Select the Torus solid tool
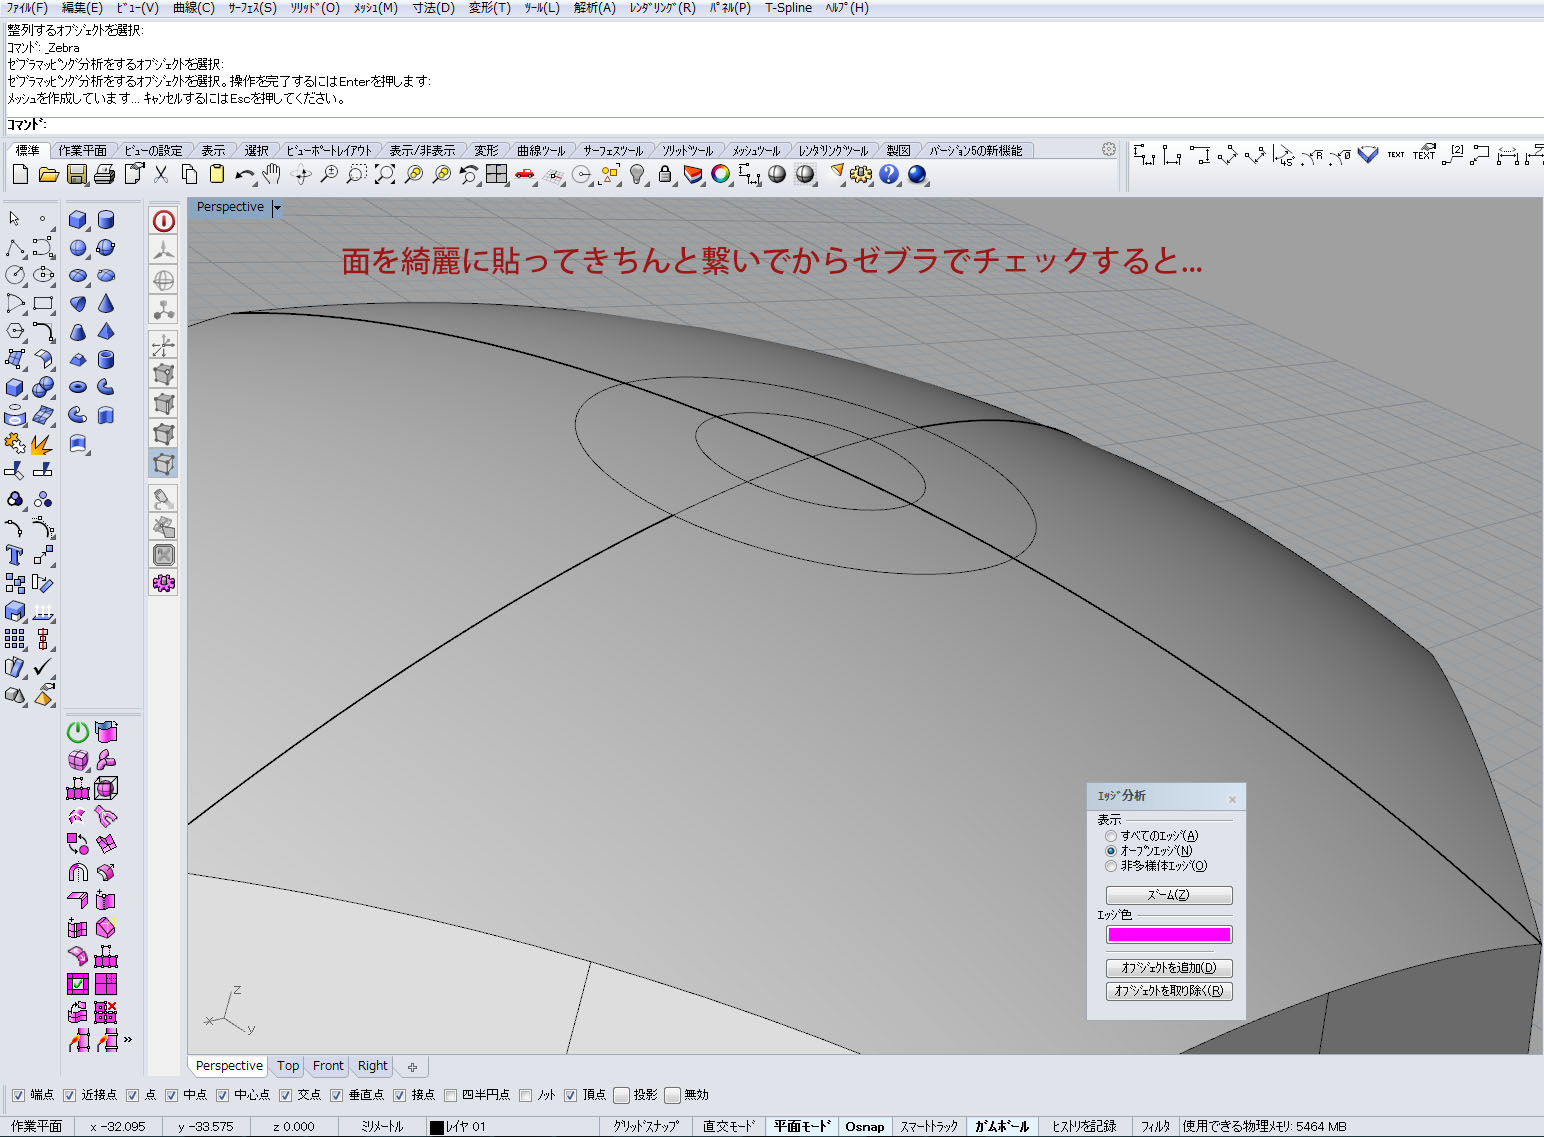The image size is (1544, 1137). pos(78,387)
